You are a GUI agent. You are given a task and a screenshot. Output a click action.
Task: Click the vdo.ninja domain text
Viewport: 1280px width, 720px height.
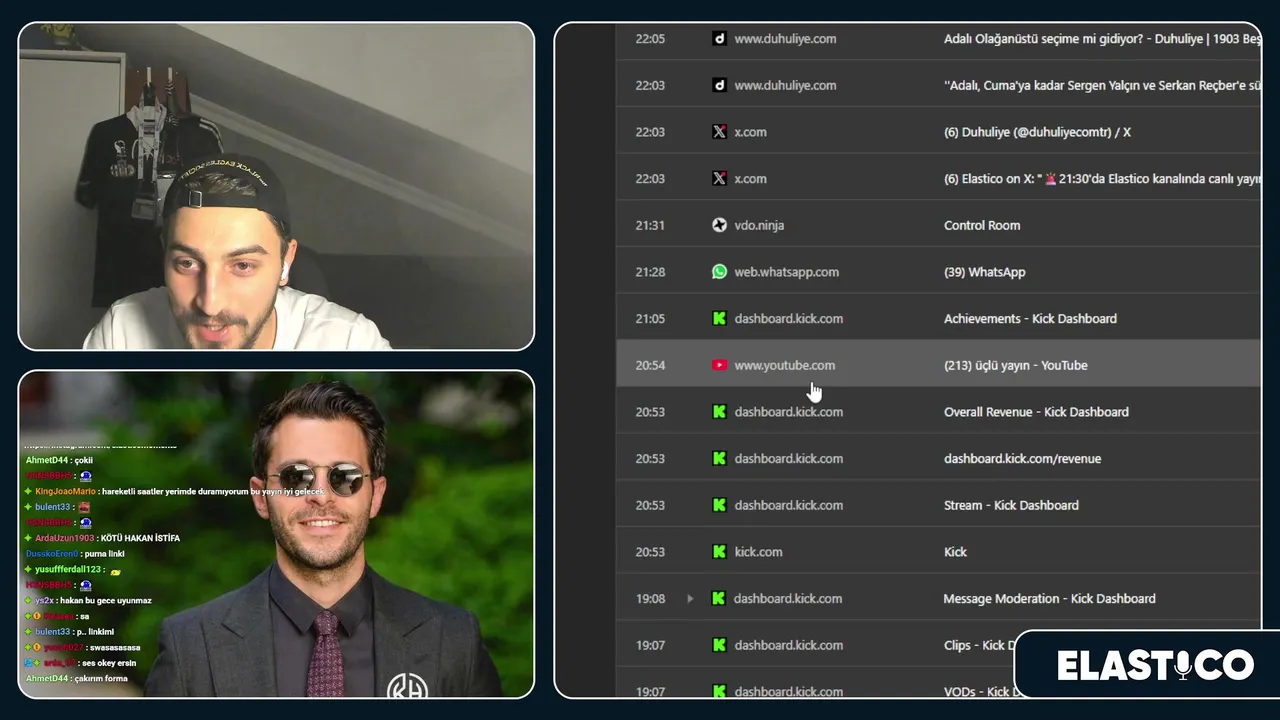coord(759,225)
